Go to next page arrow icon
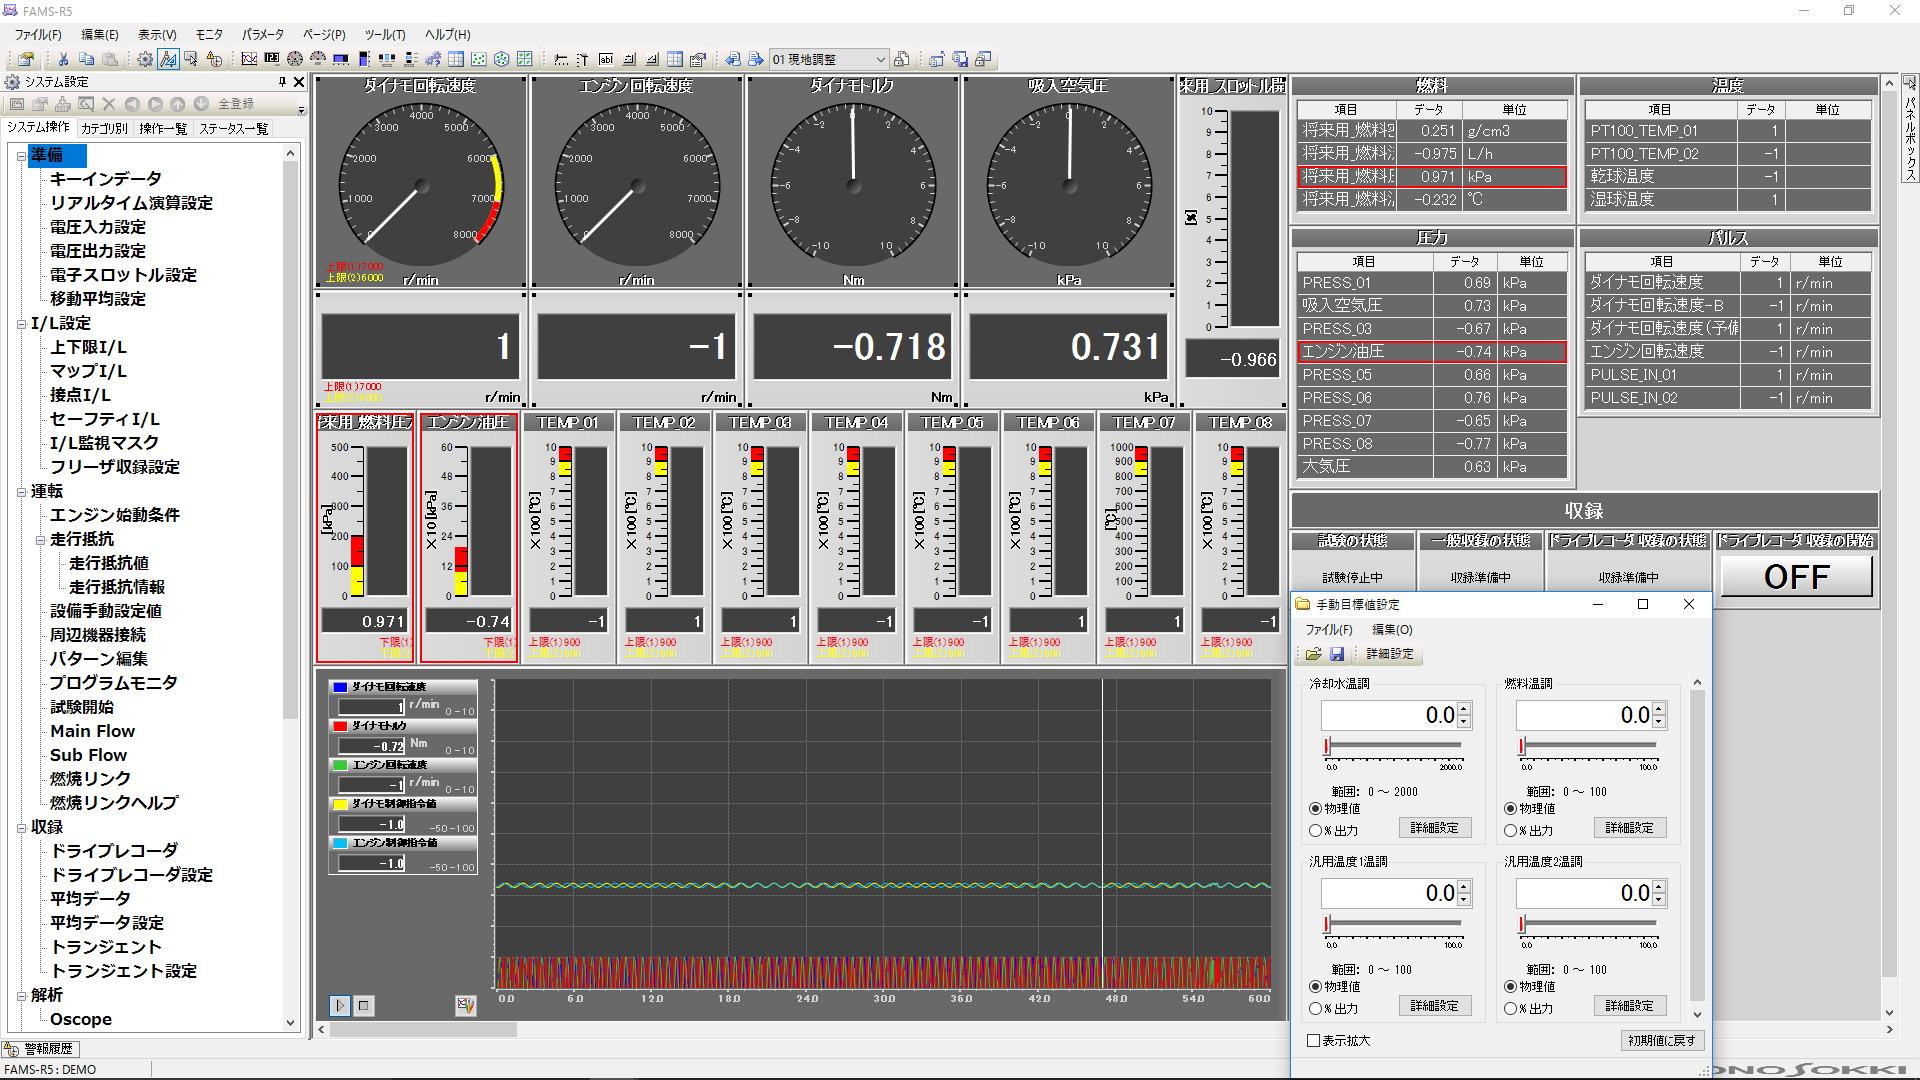The width and height of the screenshot is (1920, 1080). click(756, 60)
